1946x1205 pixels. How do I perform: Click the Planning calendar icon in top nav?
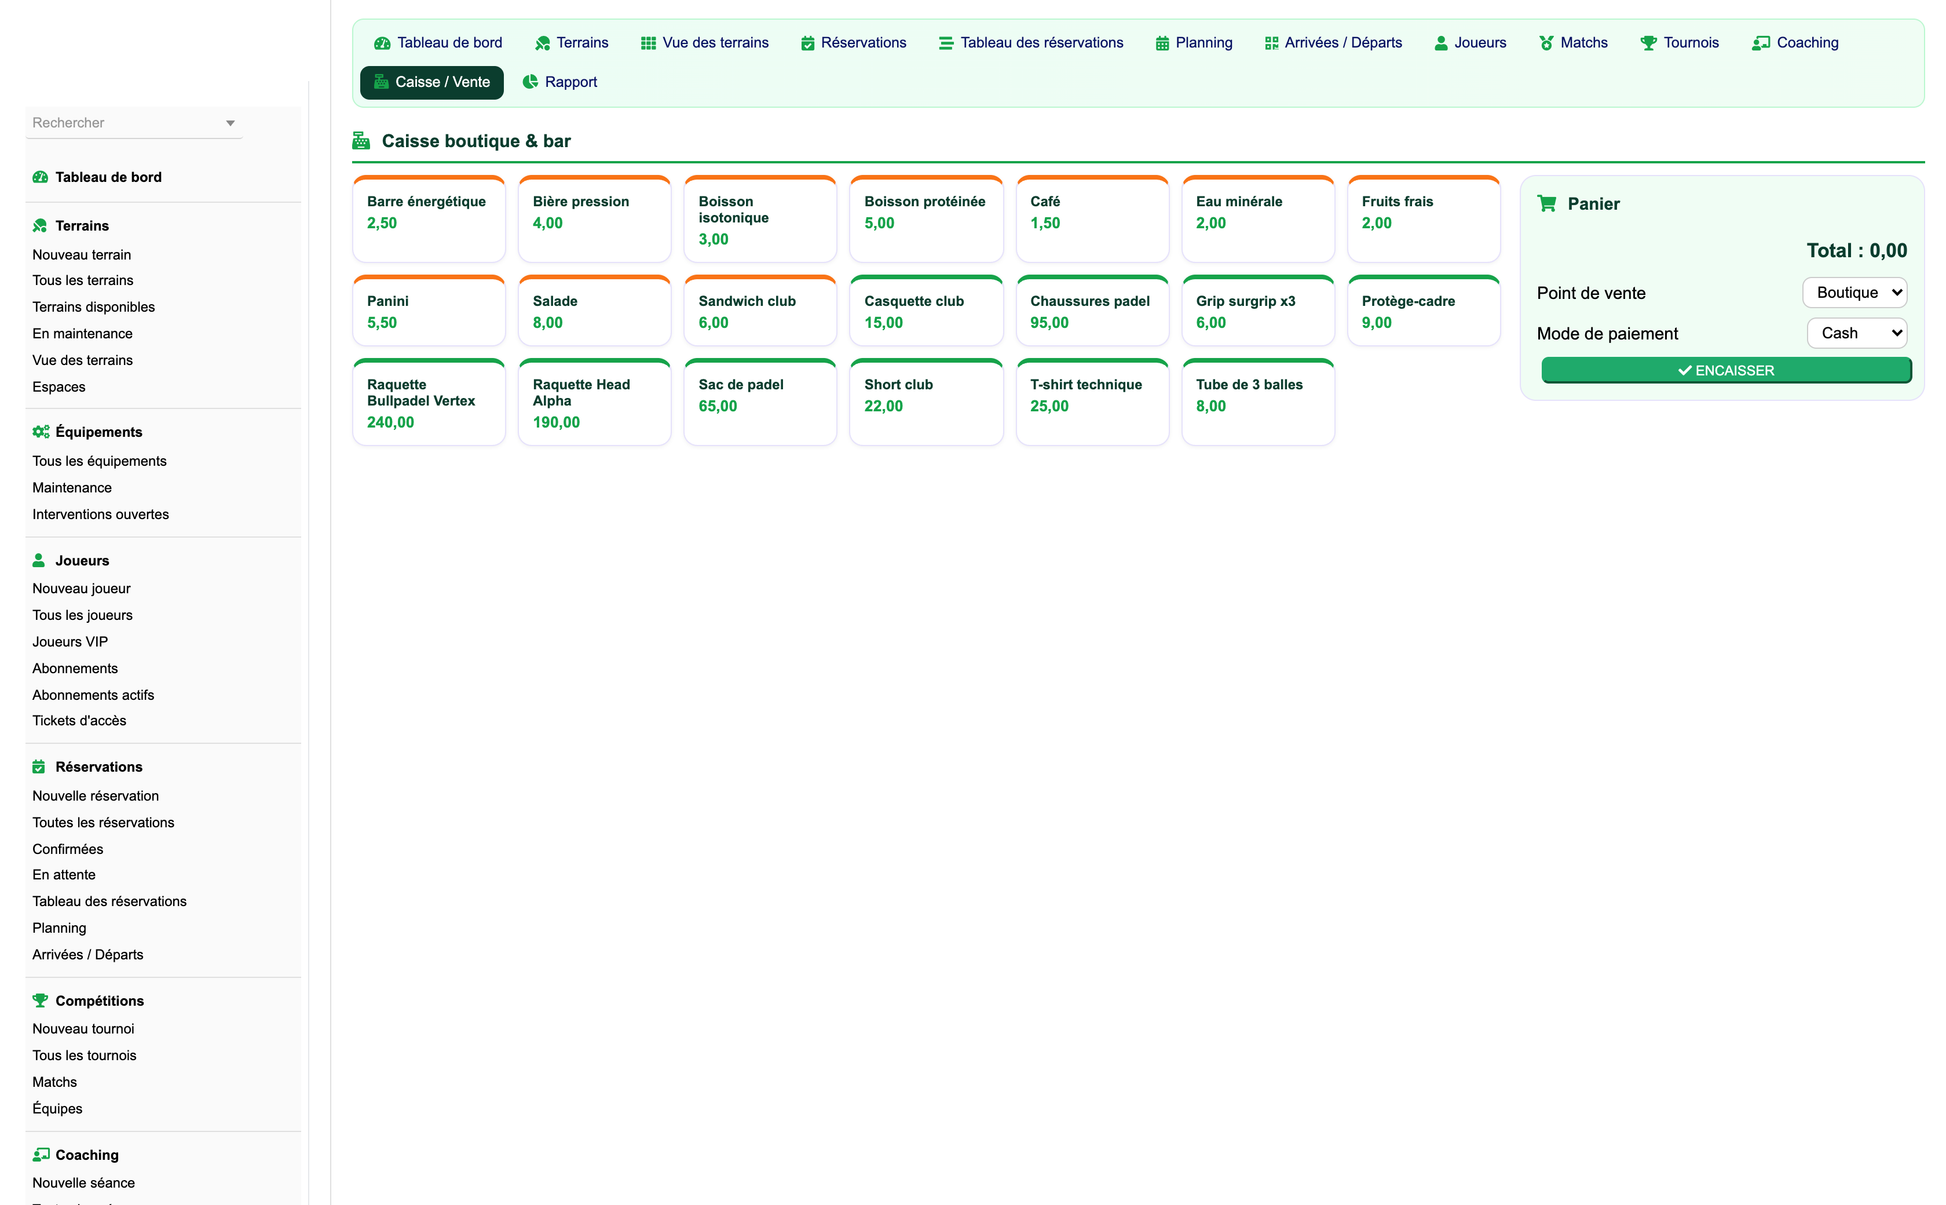(x=1162, y=43)
